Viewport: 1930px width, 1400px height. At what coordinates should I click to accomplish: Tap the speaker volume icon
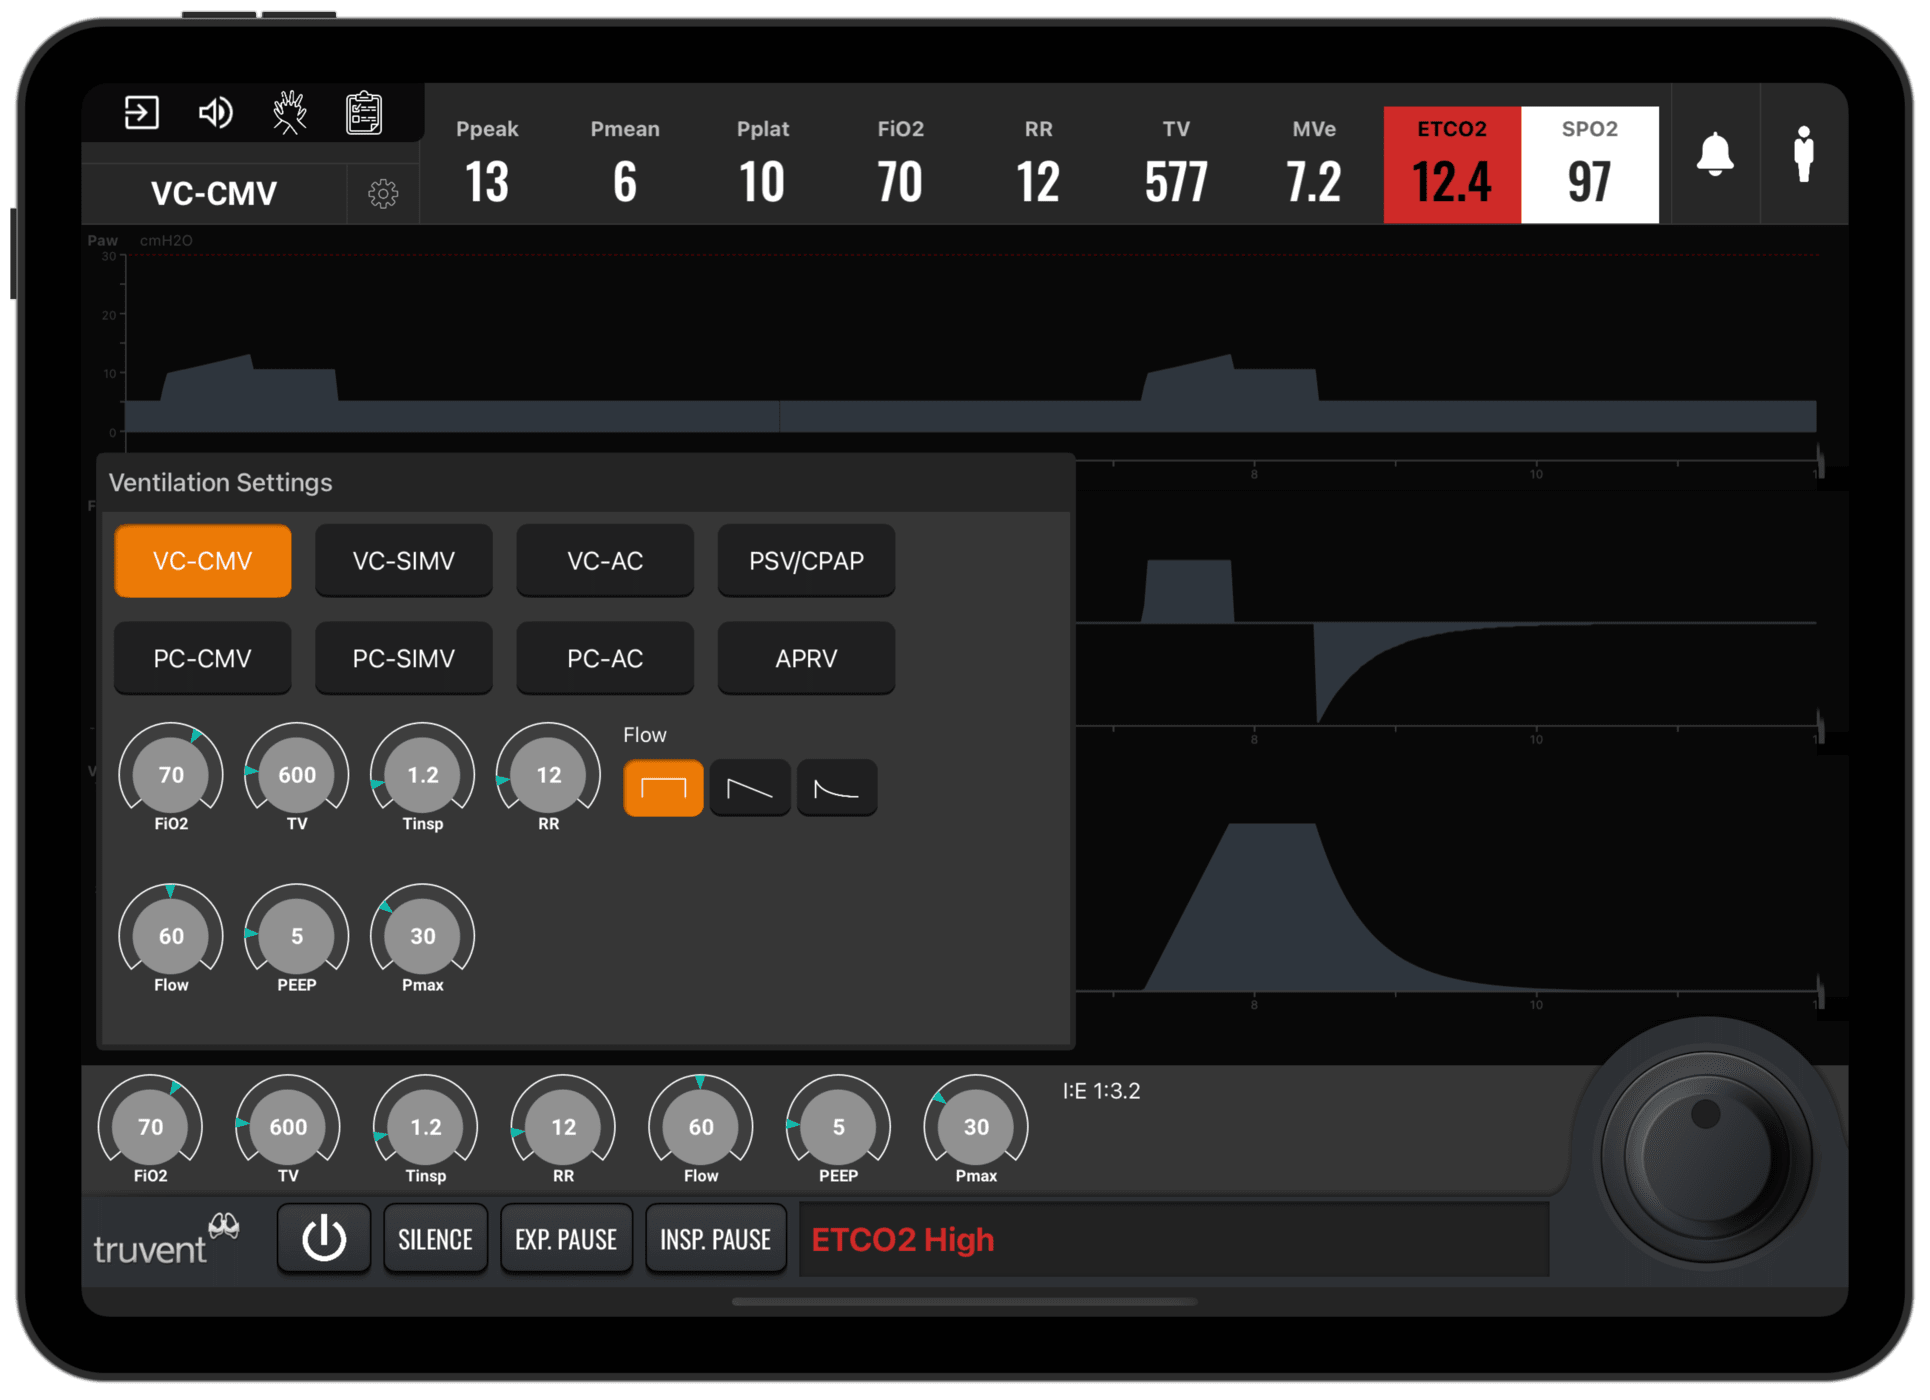(215, 112)
